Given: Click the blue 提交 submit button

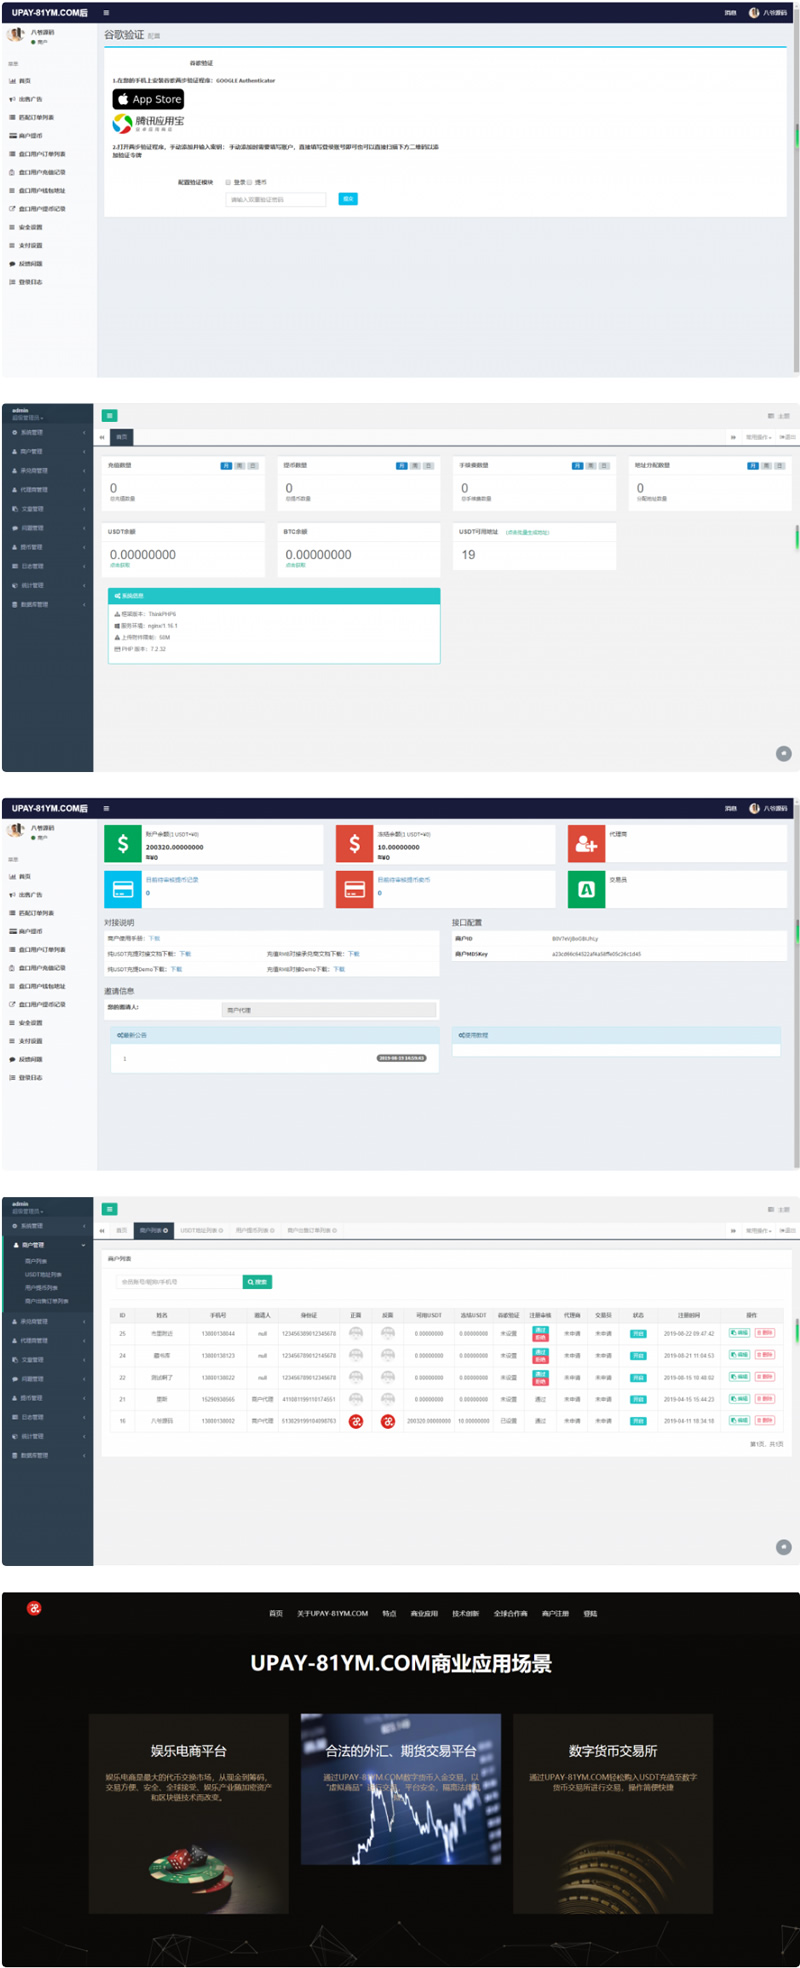Looking at the screenshot, I should pos(348,199).
